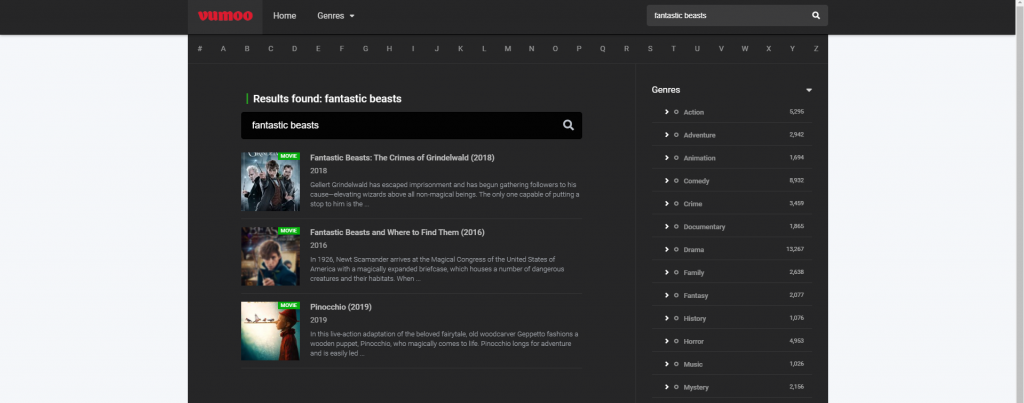Viewport: 1024px width, 403px height.
Task: Click the 2016 year text
Action: tap(319, 246)
